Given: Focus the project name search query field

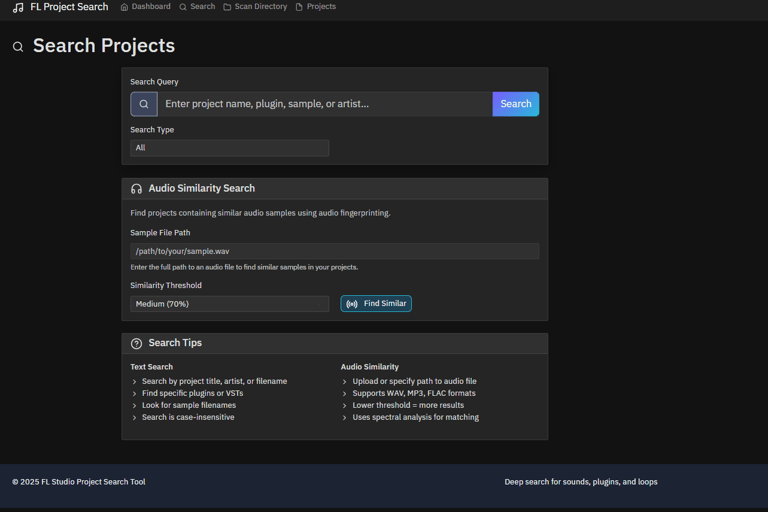Looking at the screenshot, I should [x=325, y=104].
